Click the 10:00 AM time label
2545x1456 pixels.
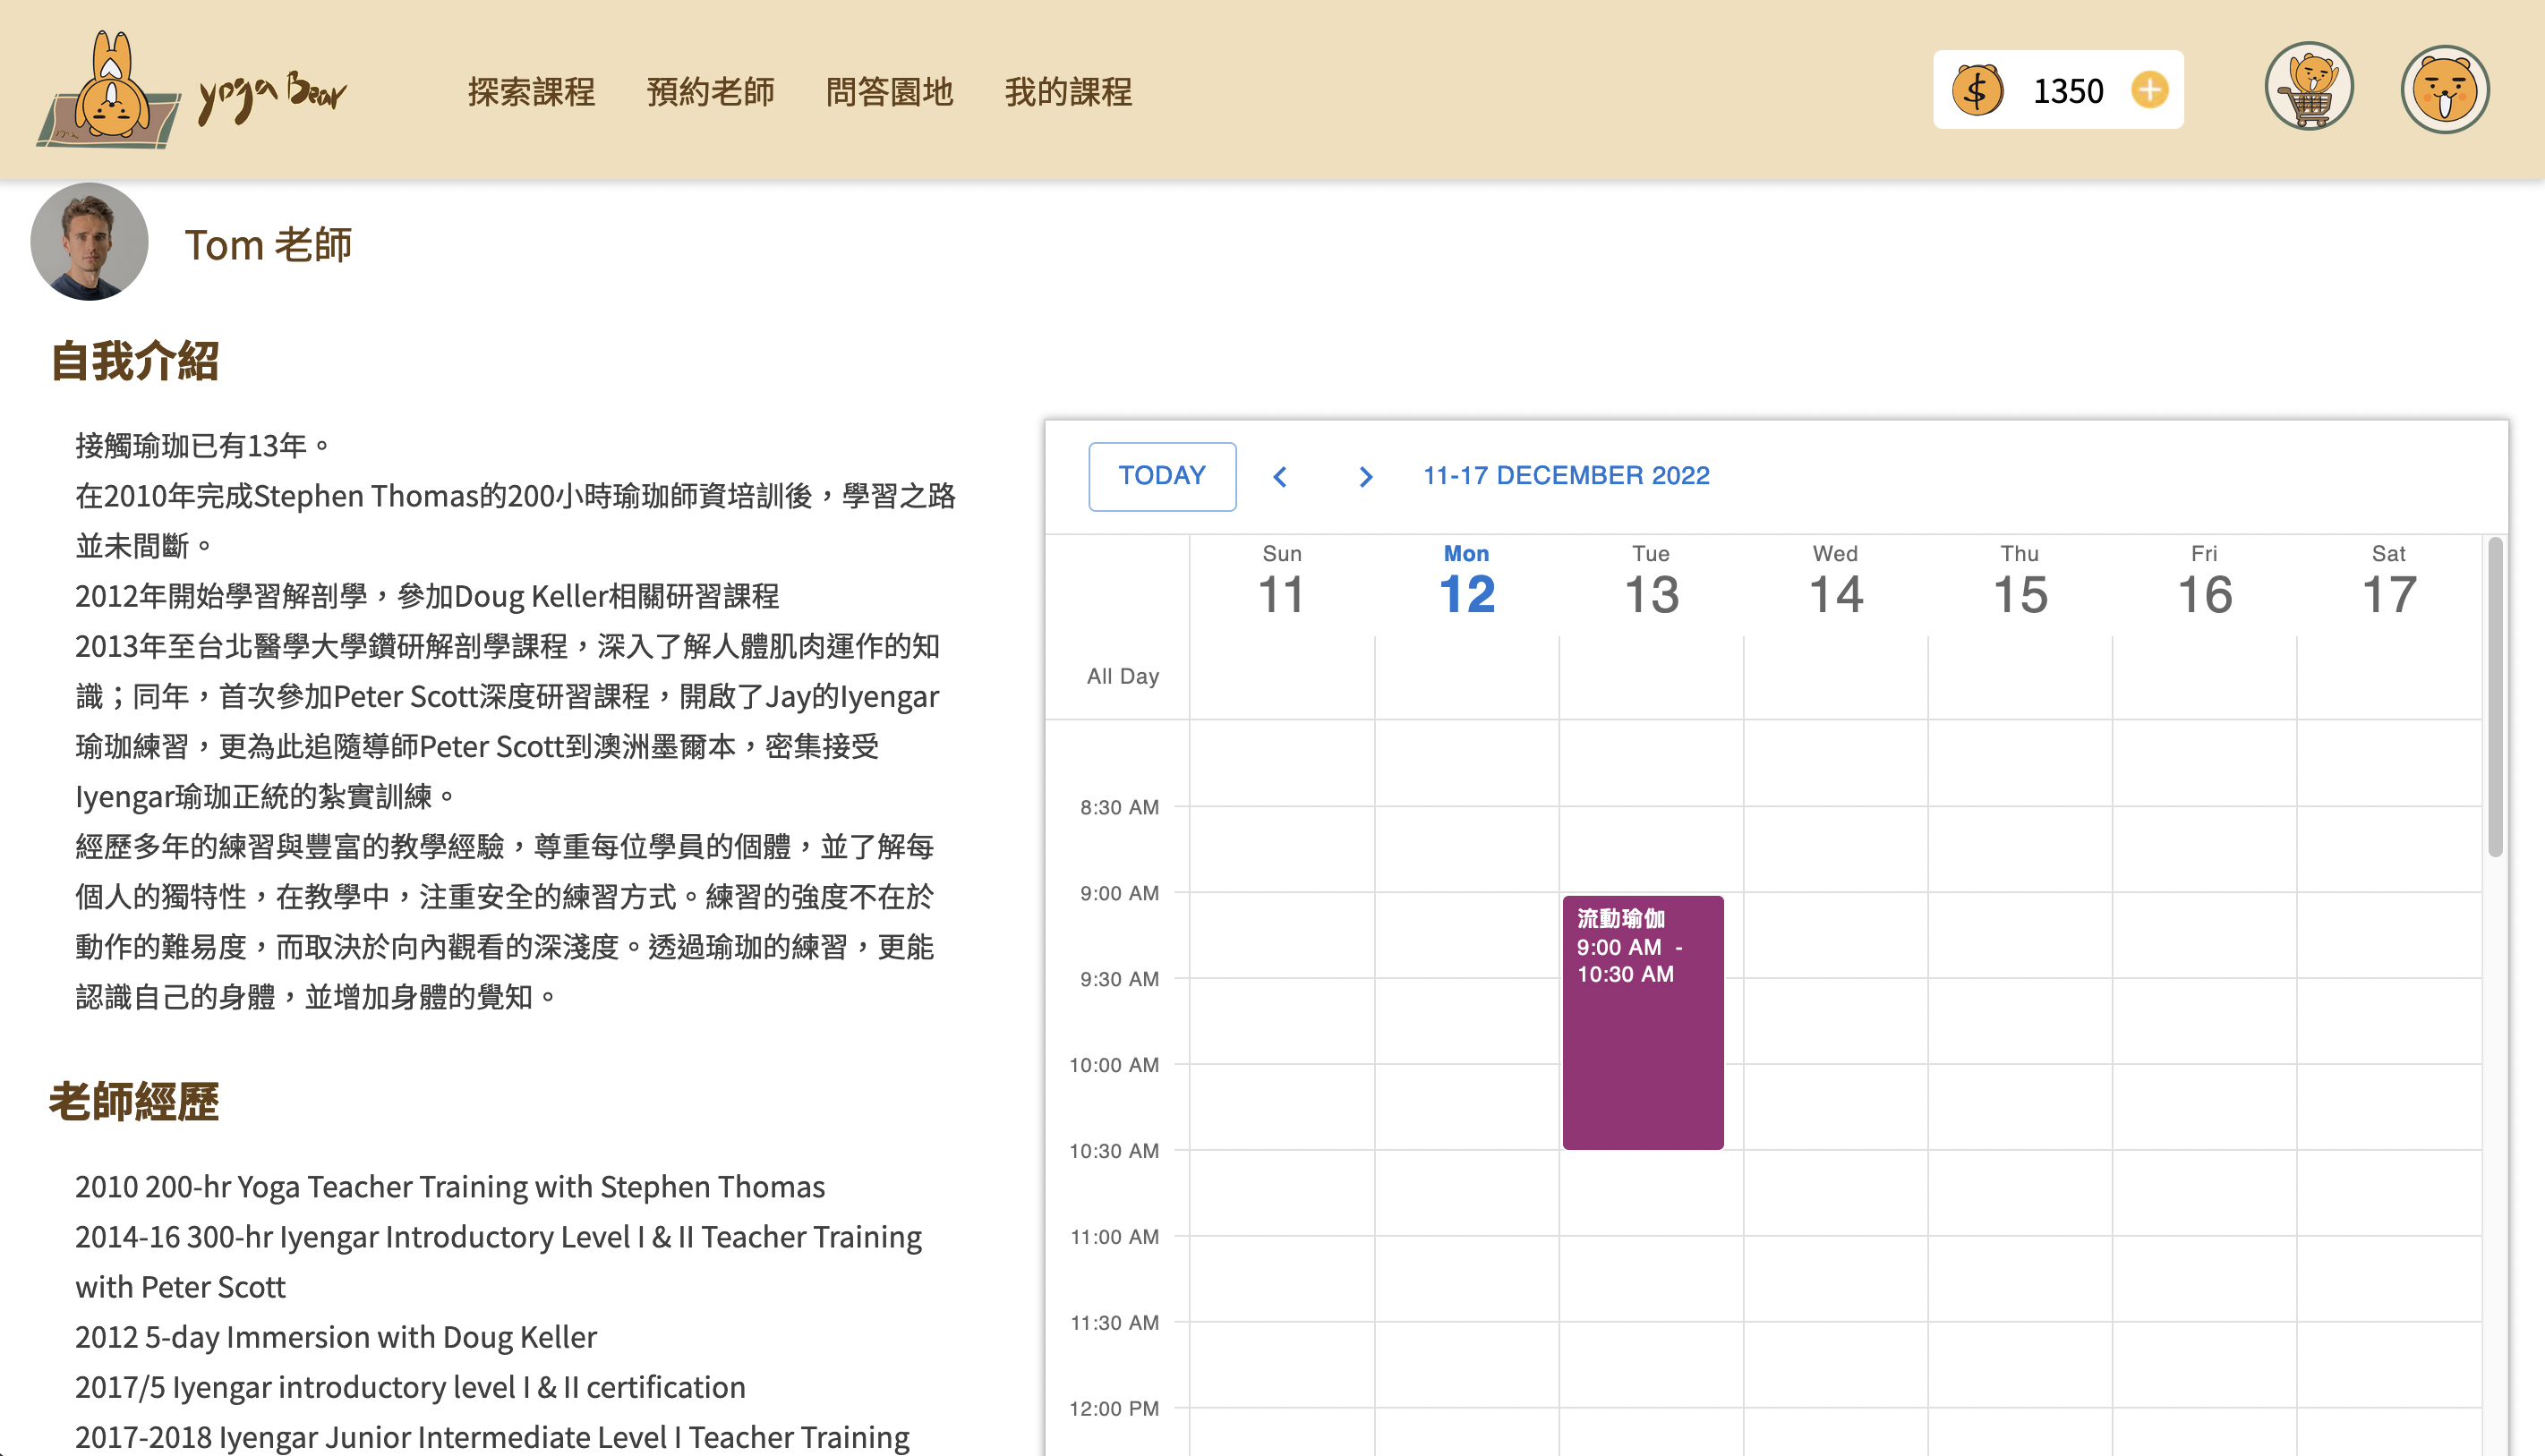1114,1065
